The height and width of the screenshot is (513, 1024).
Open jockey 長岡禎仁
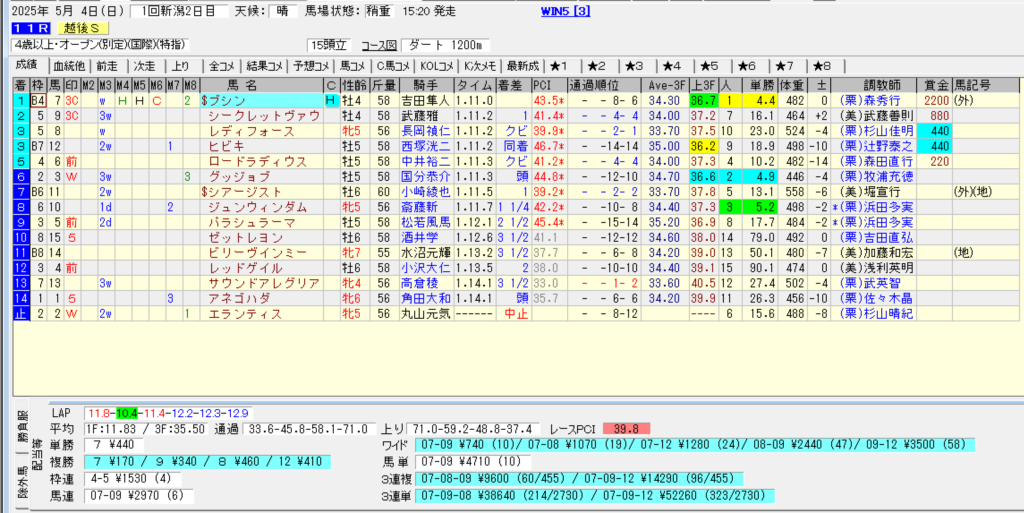pyautogui.click(x=424, y=131)
